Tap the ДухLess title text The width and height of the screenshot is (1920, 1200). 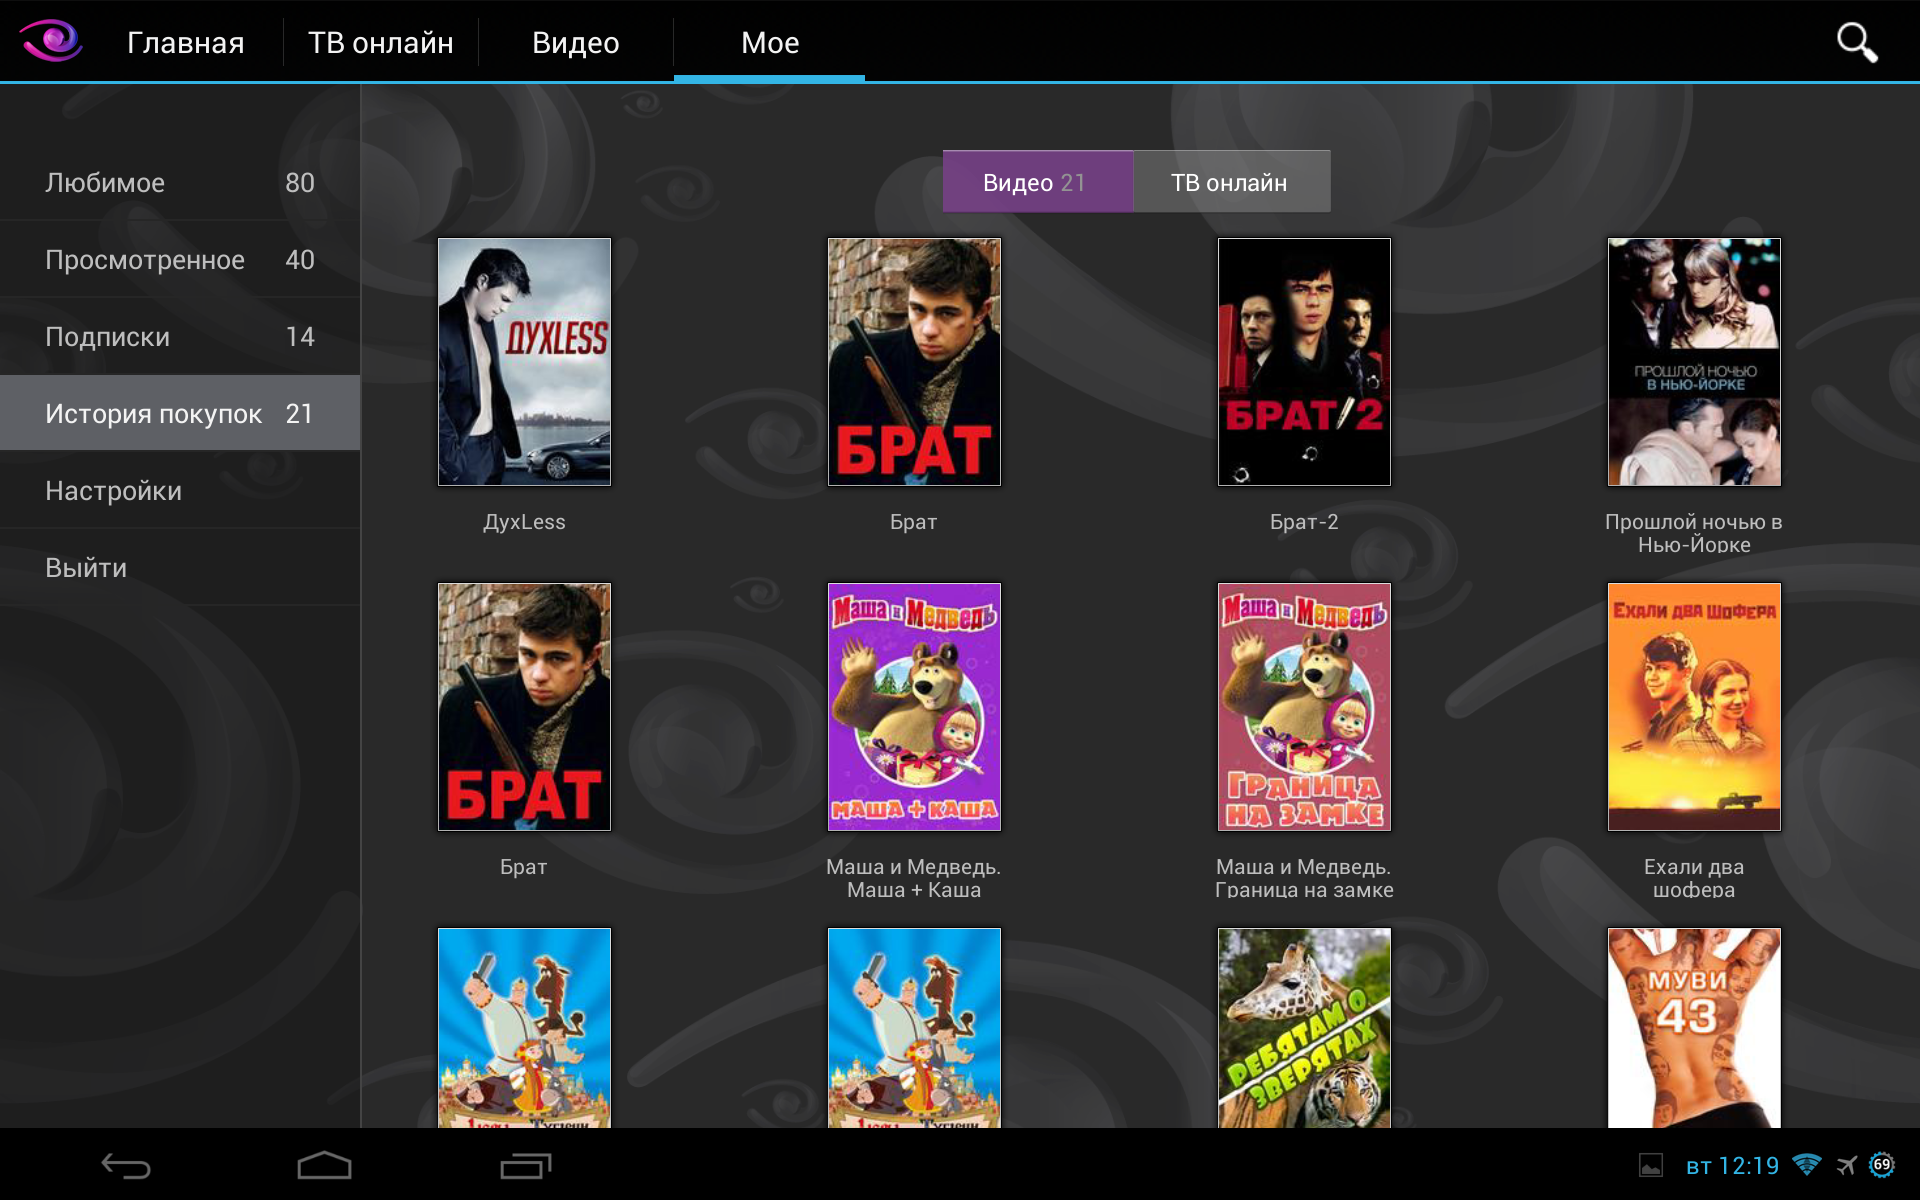[x=524, y=522]
